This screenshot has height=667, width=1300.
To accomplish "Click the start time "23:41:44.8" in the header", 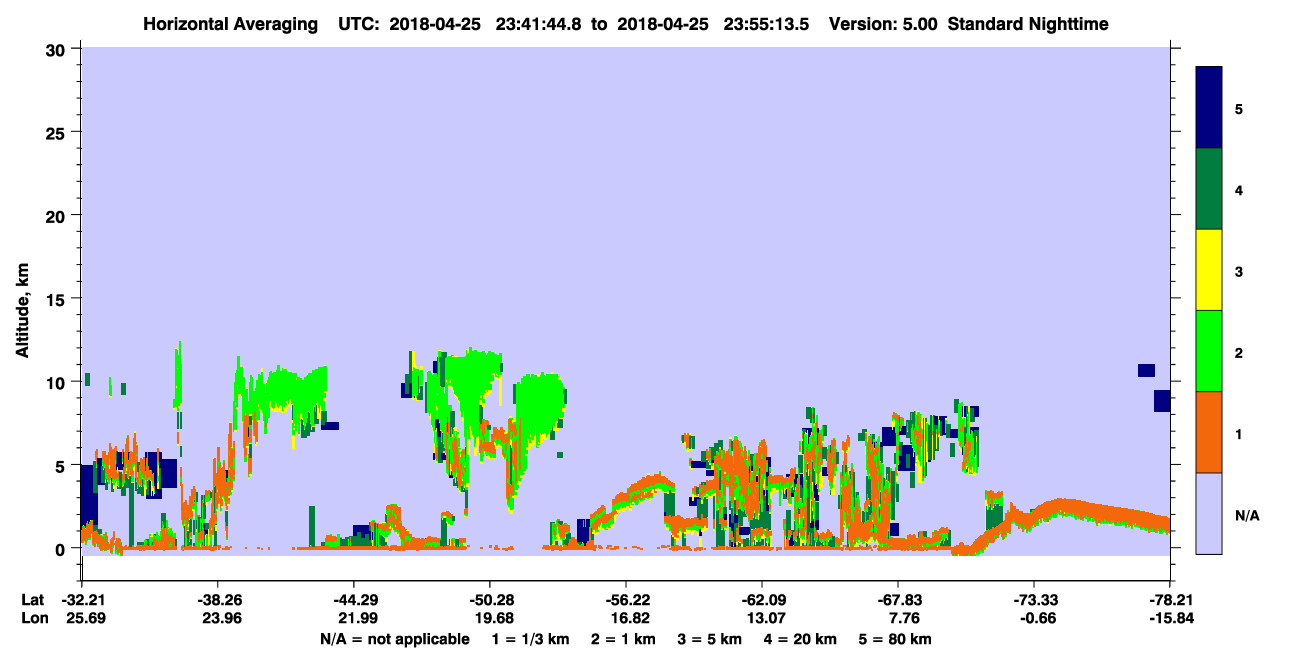I will 539,23.
